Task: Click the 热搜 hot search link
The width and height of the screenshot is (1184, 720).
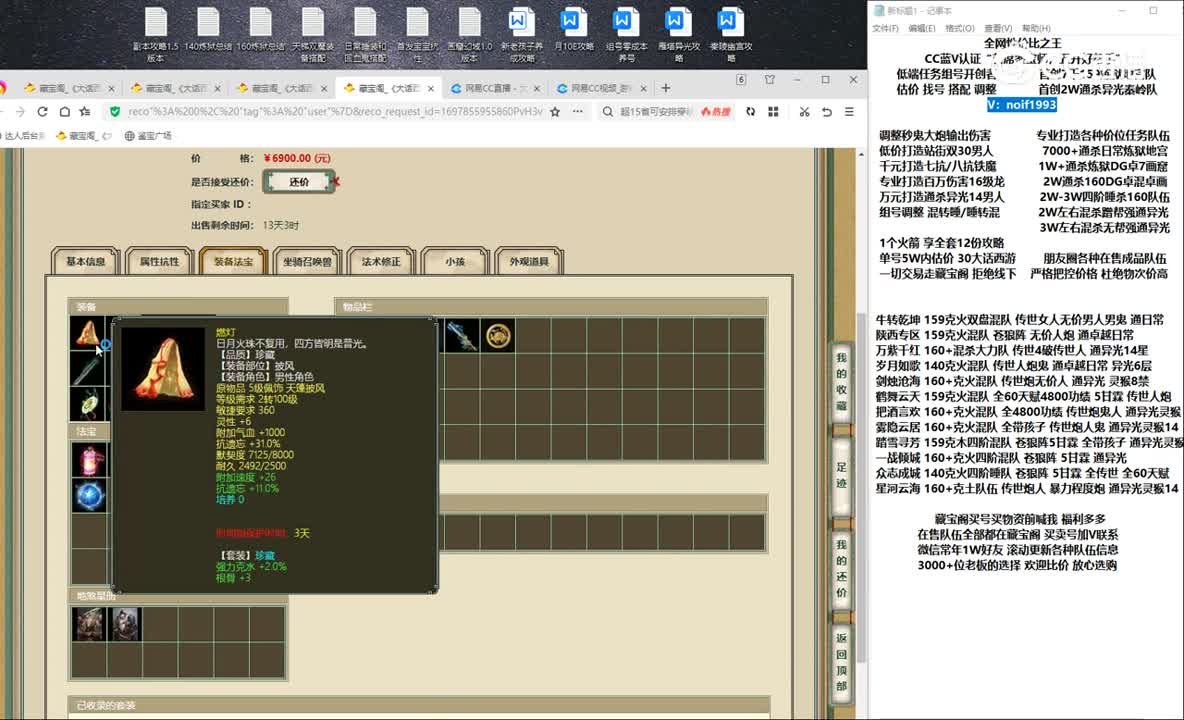Action: (x=716, y=112)
